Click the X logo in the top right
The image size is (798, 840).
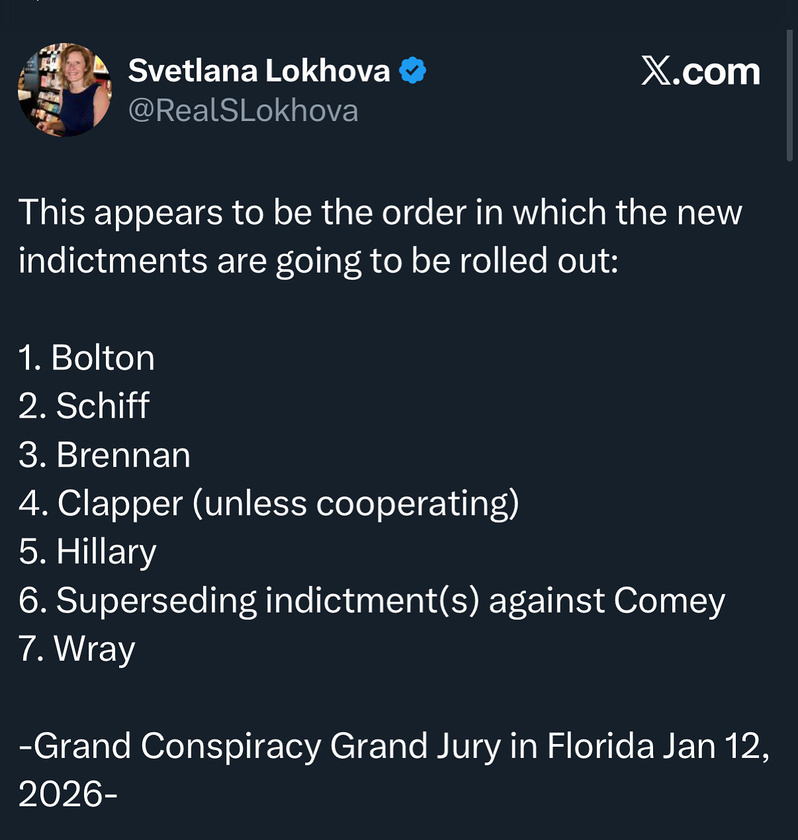[x=656, y=72]
